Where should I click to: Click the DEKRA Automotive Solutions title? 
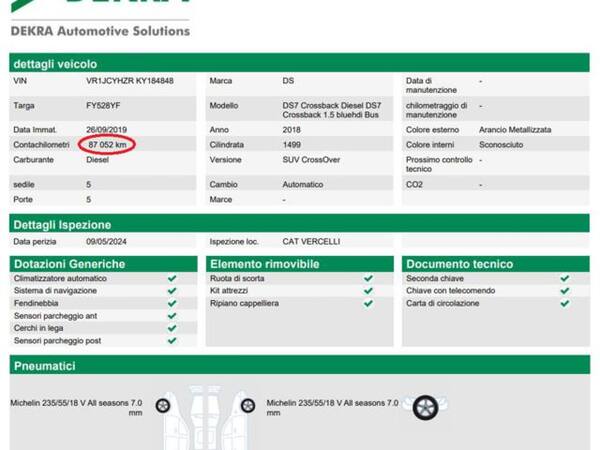[100, 31]
